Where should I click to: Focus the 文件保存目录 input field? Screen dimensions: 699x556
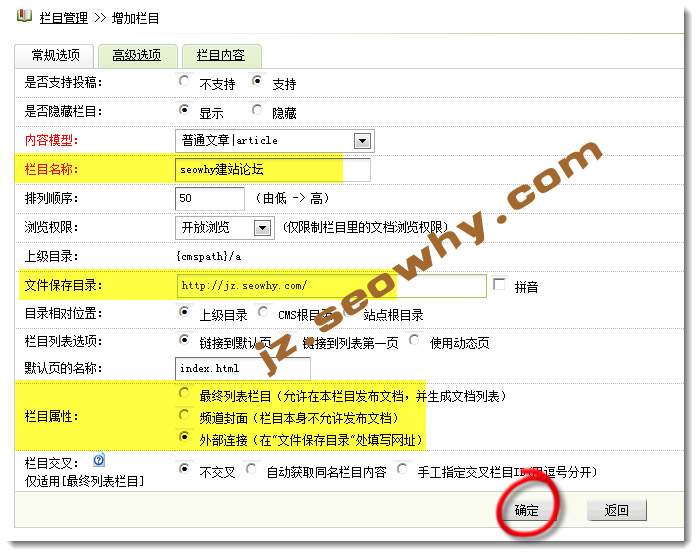click(330, 286)
